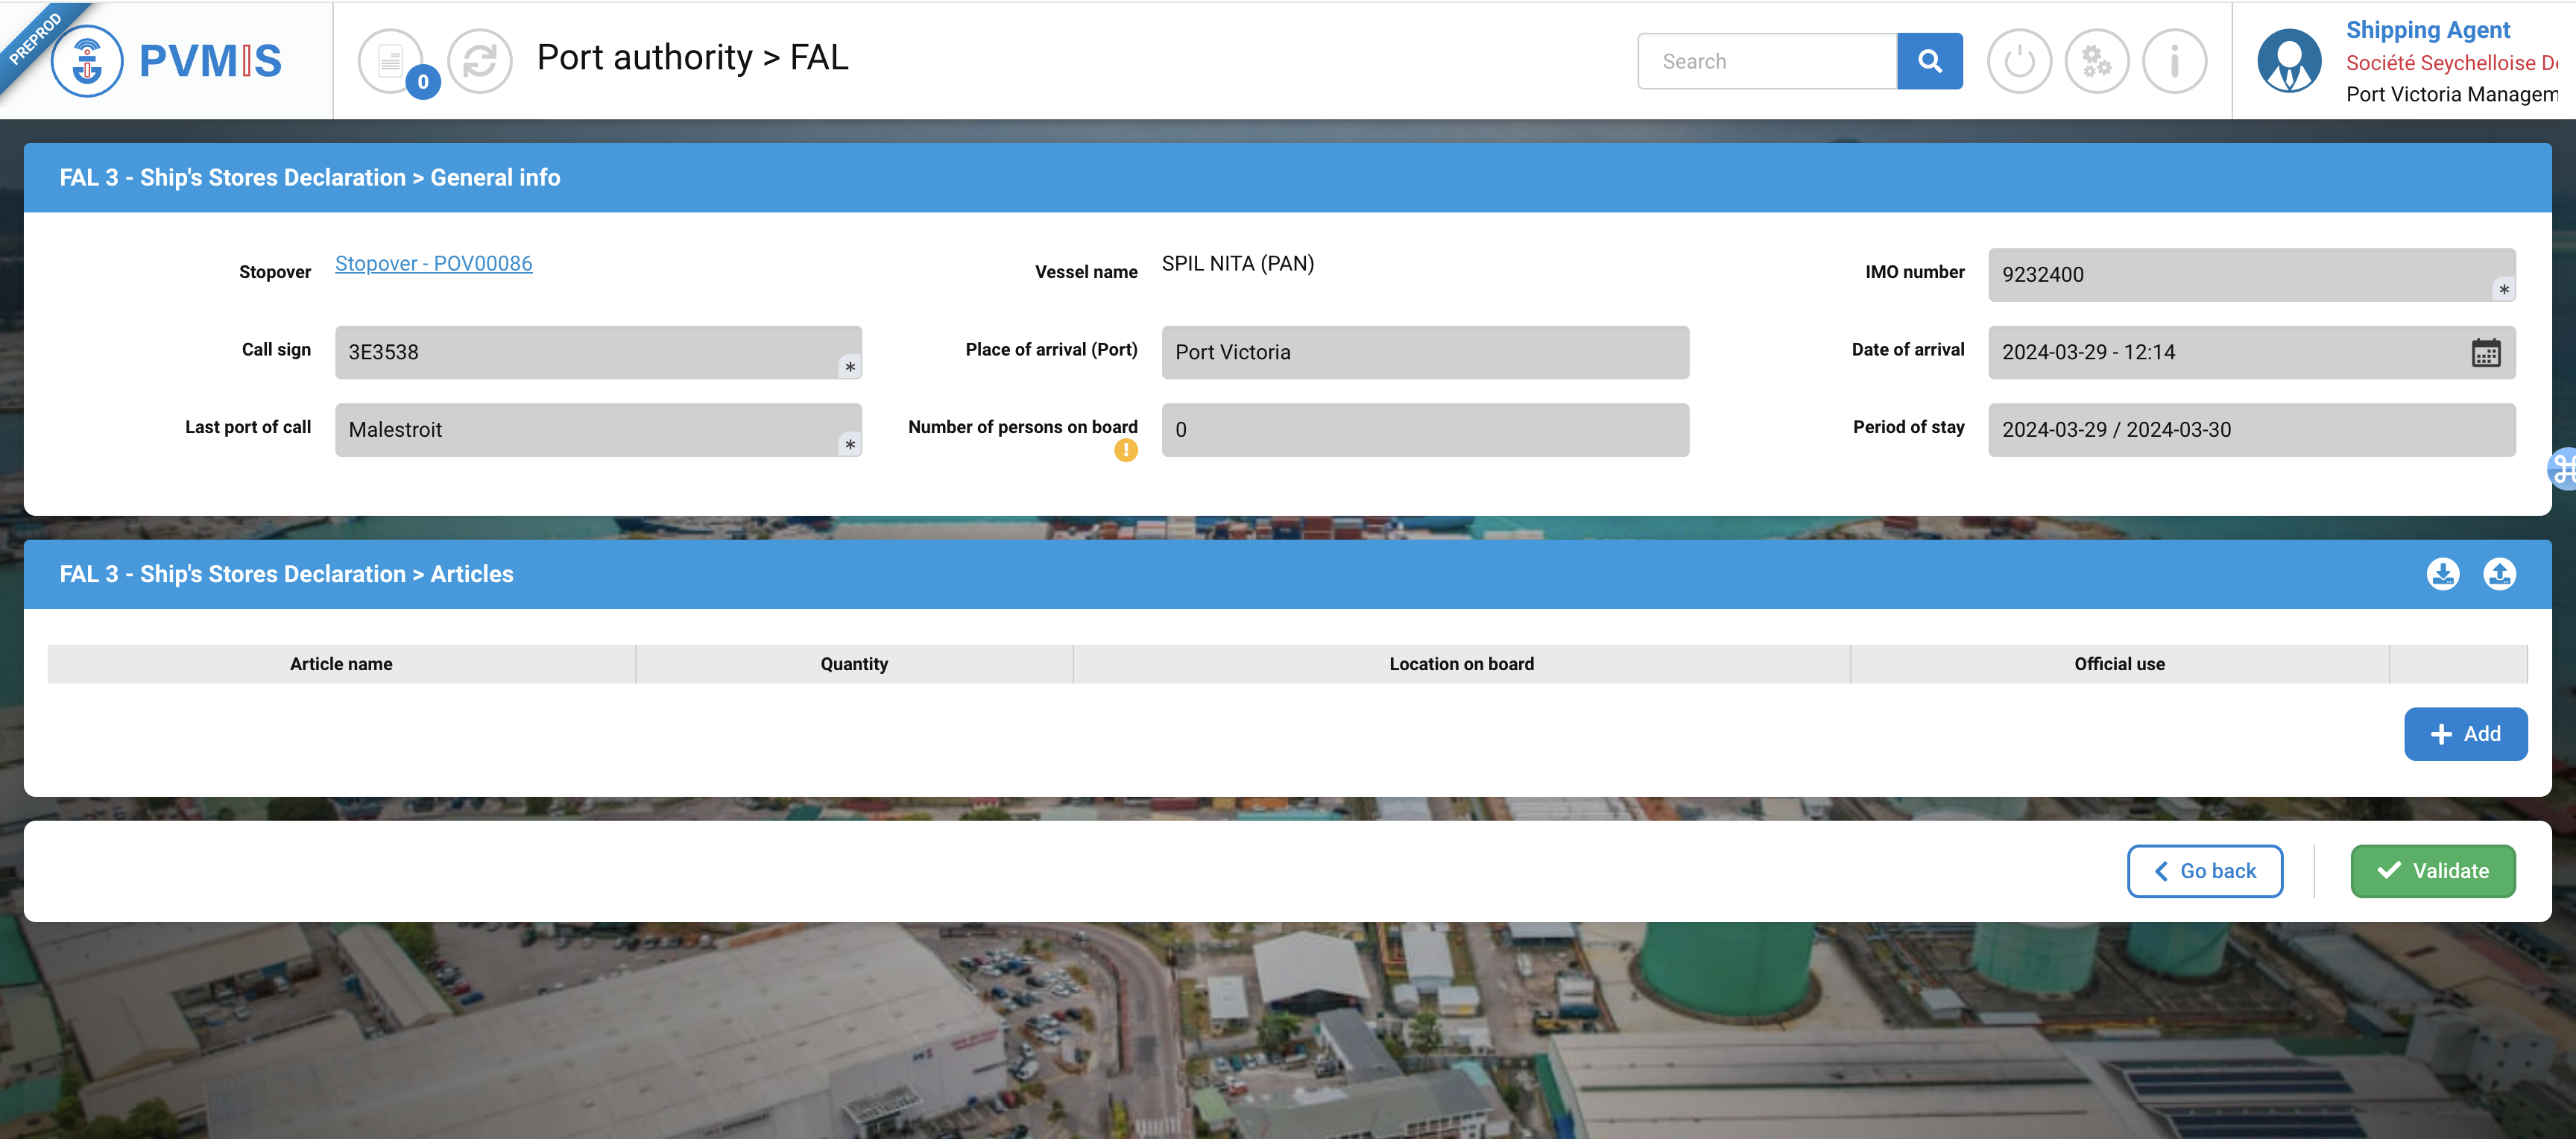
Task: Click the Last port of call field
Action: [x=597, y=430]
